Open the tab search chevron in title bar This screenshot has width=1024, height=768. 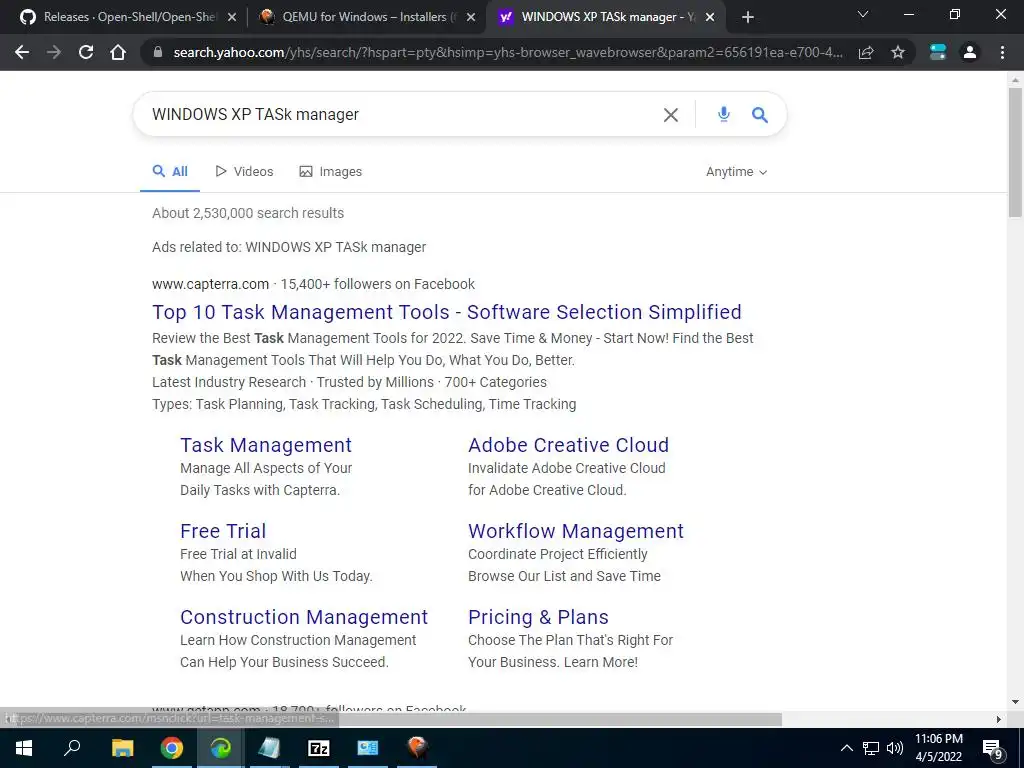863,14
